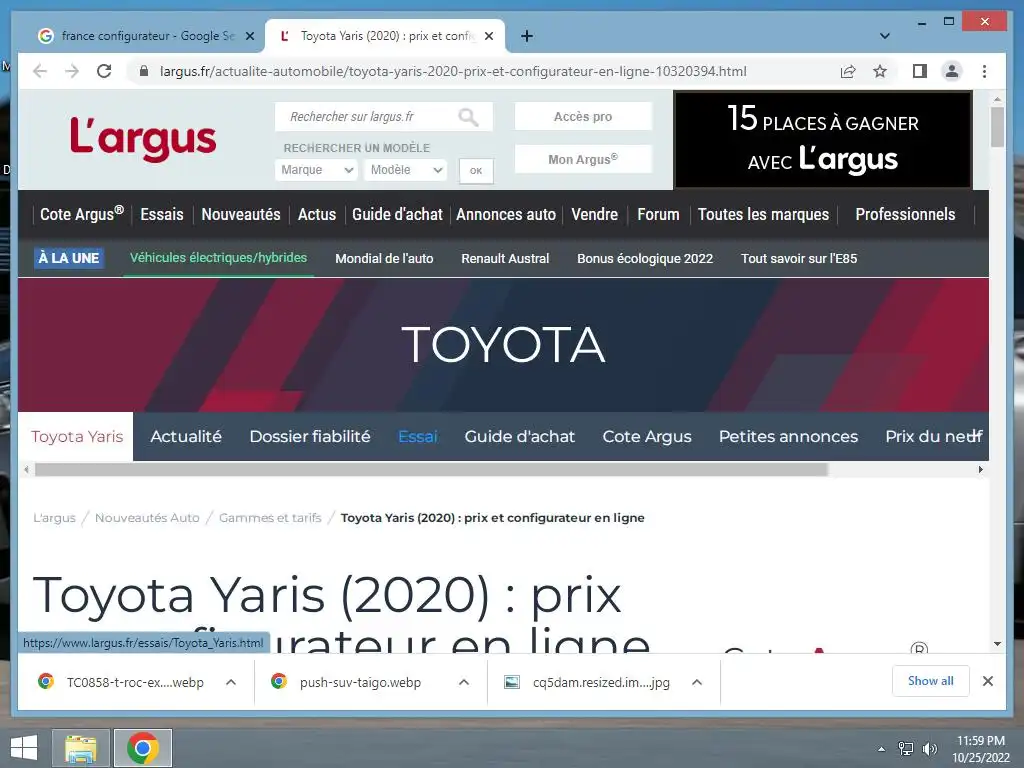Open the side panel icon
1024x768 pixels.
(920, 71)
